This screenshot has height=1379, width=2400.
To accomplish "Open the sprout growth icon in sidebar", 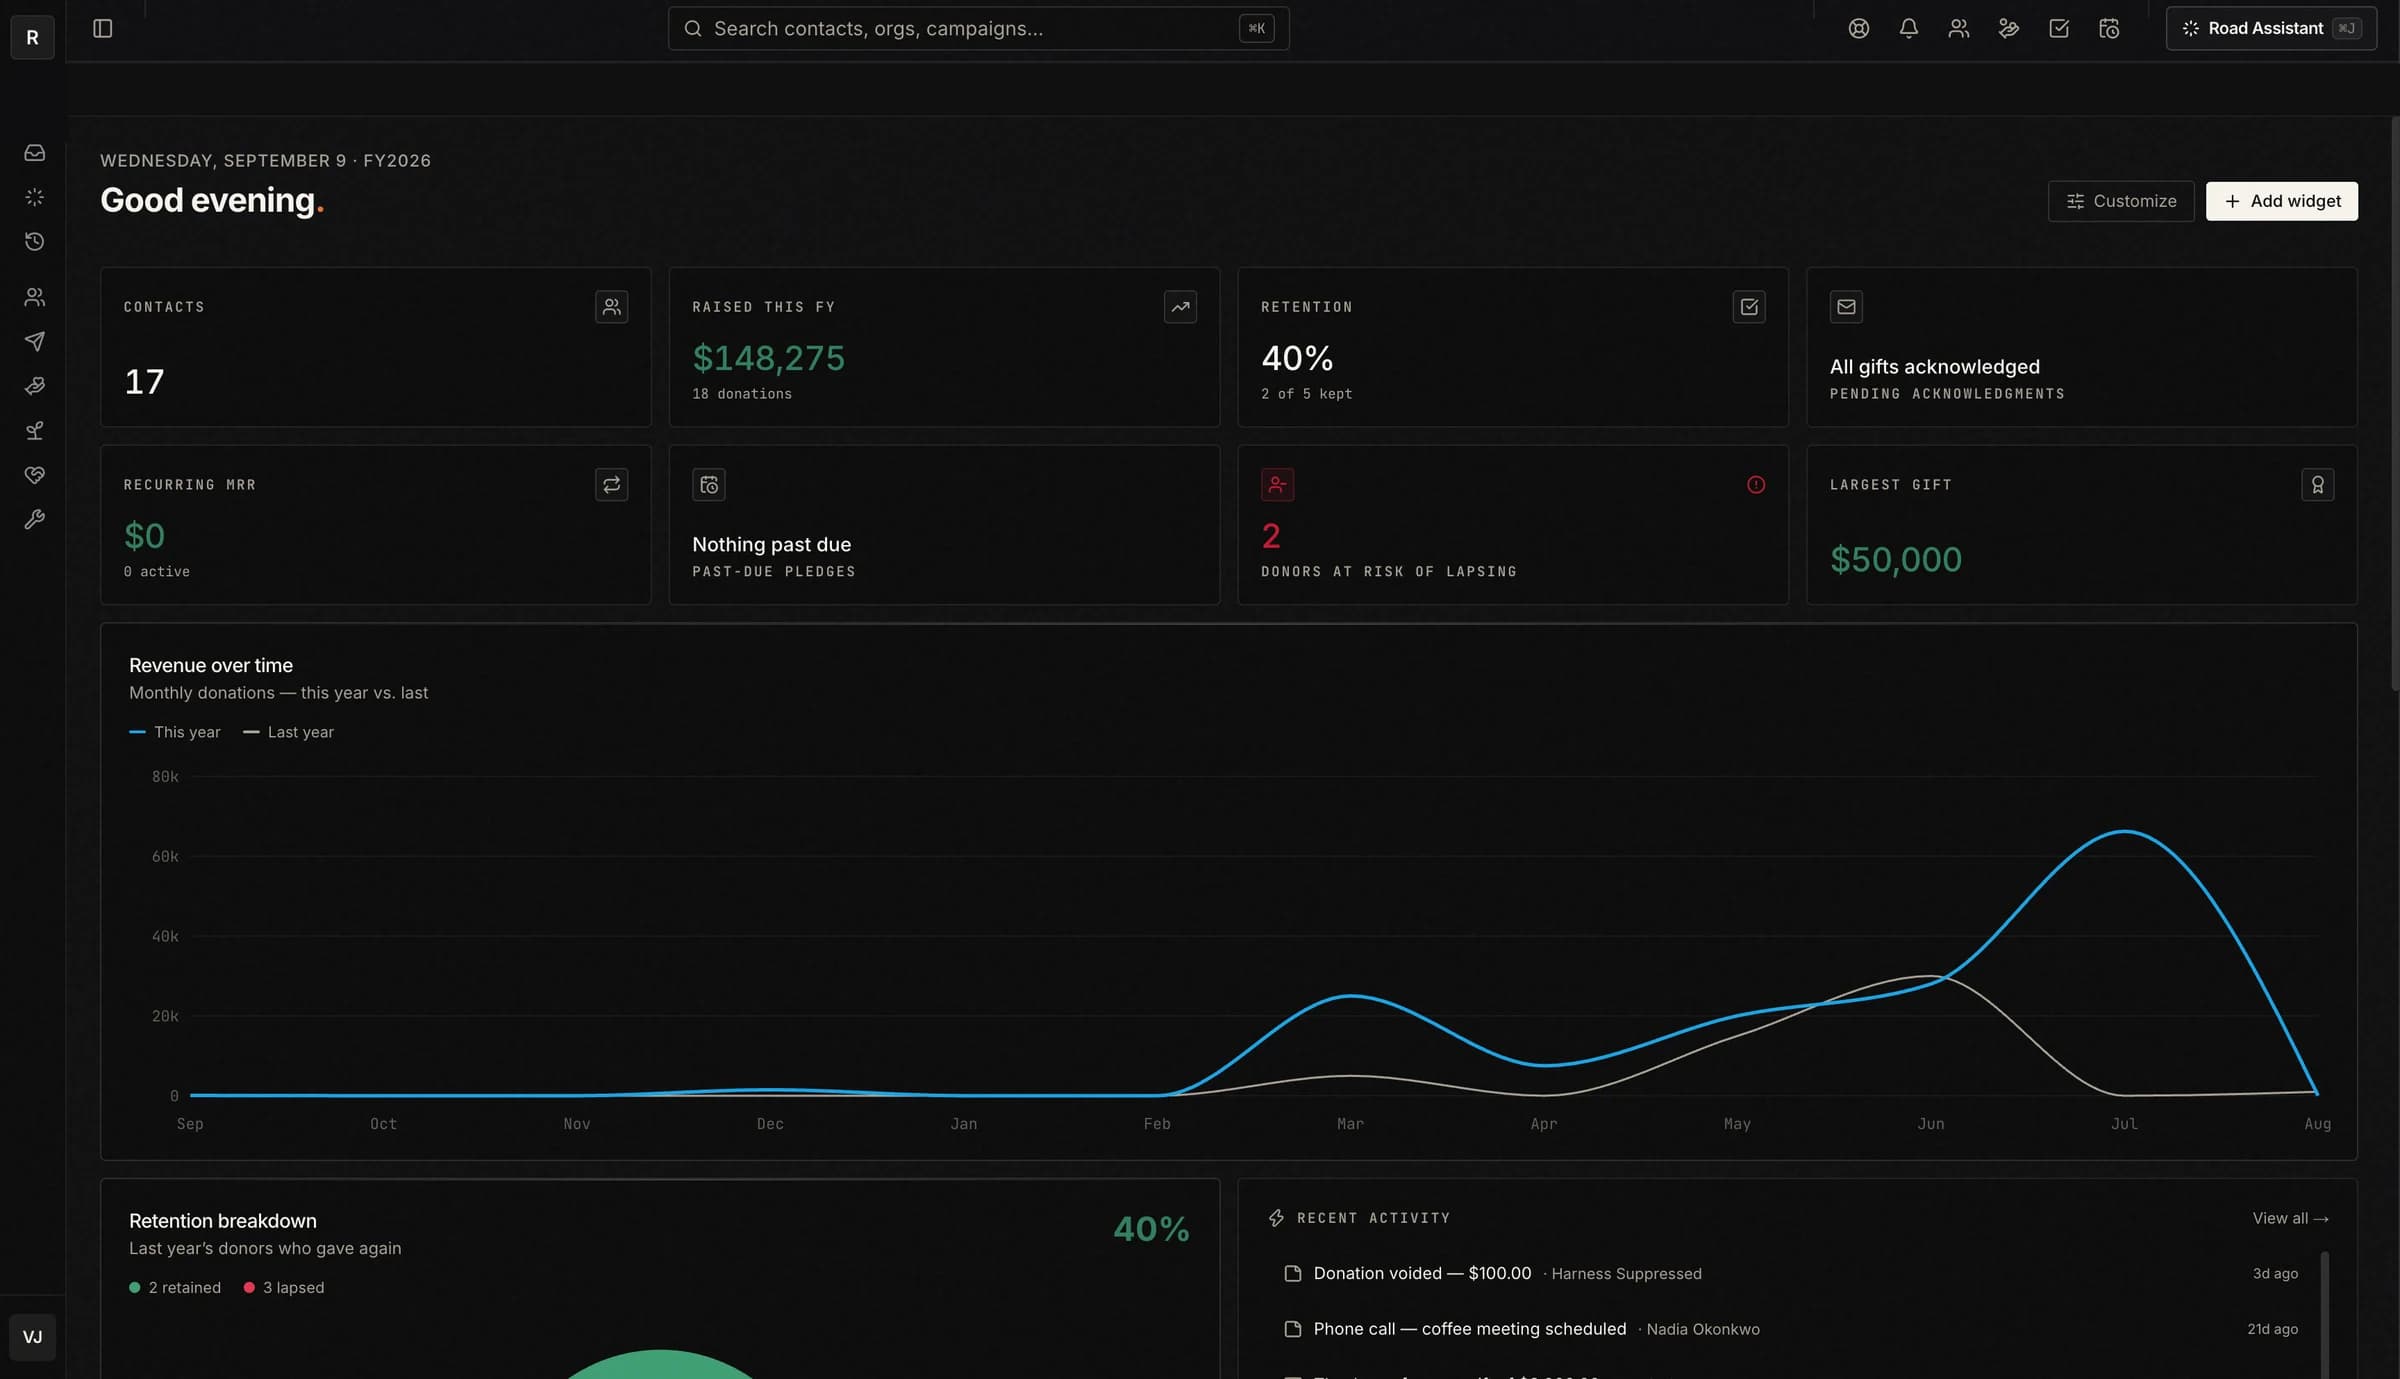I will [34, 430].
